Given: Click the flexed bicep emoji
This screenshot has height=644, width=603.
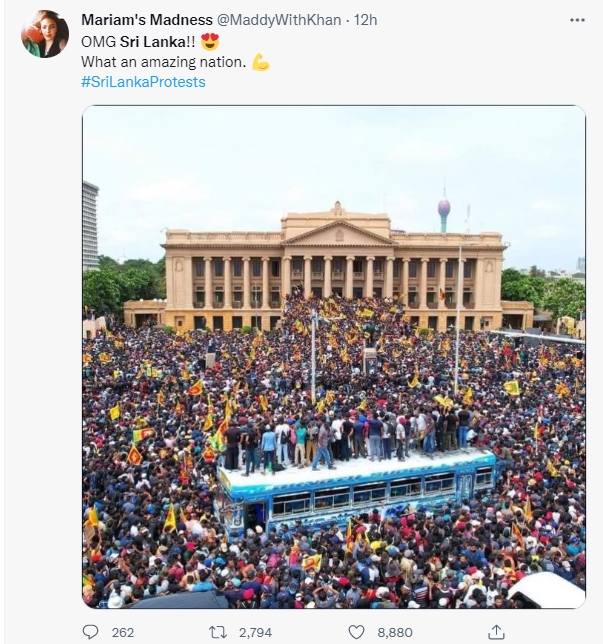Looking at the screenshot, I should coord(260,62).
